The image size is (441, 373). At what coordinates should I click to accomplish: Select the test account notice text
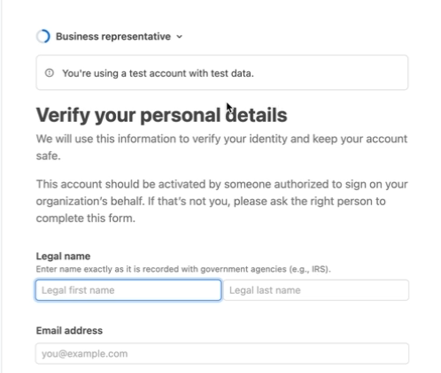[x=158, y=73]
